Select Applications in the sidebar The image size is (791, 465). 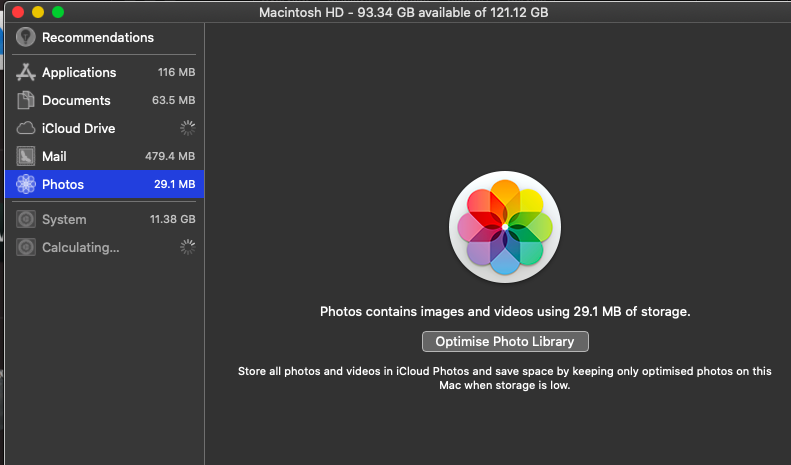[x=104, y=72]
